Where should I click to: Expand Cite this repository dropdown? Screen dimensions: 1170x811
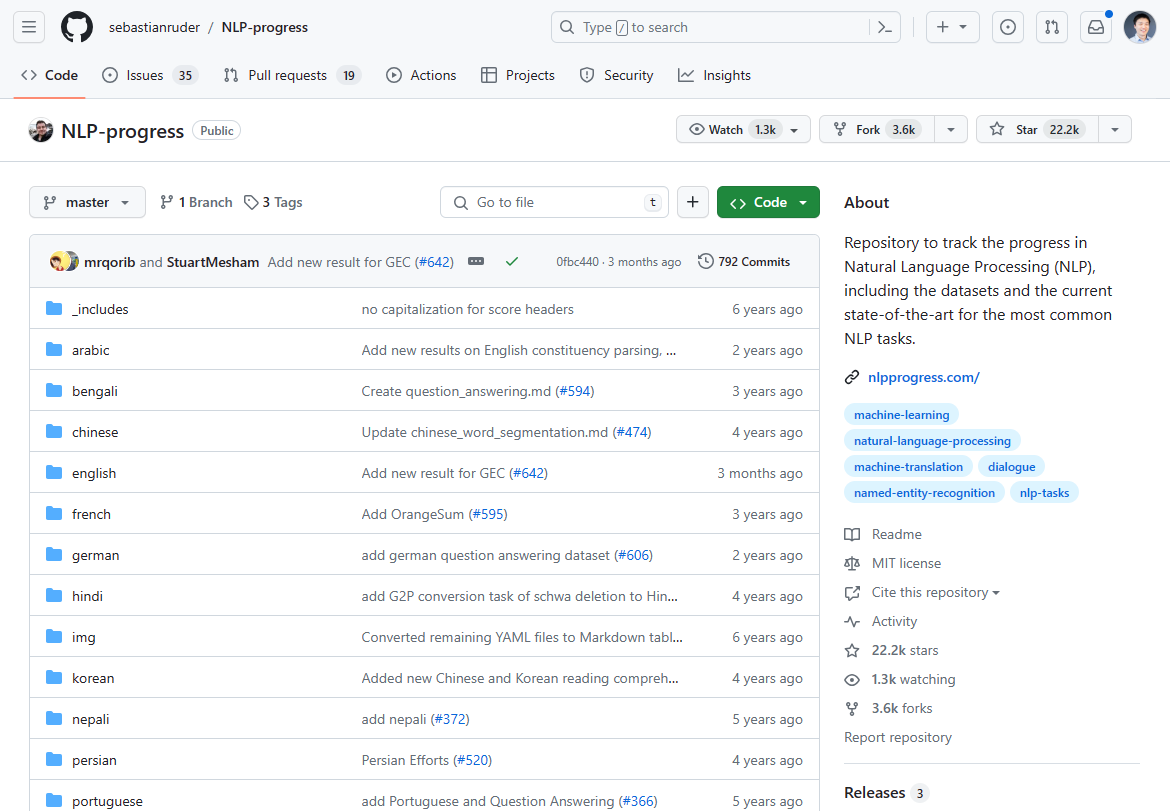(x=936, y=592)
